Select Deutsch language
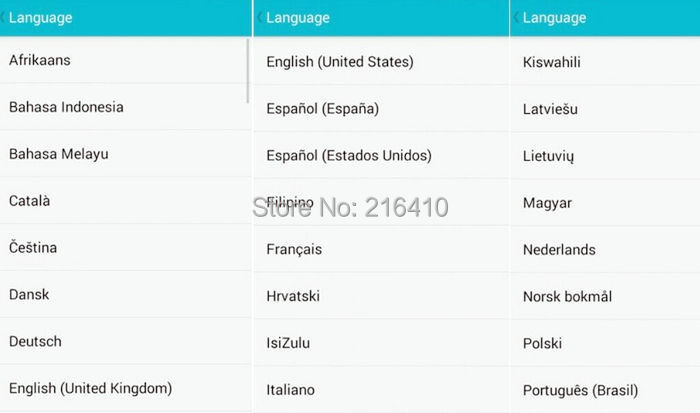This screenshot has width=700, height=413. click(x=35, y=341)
